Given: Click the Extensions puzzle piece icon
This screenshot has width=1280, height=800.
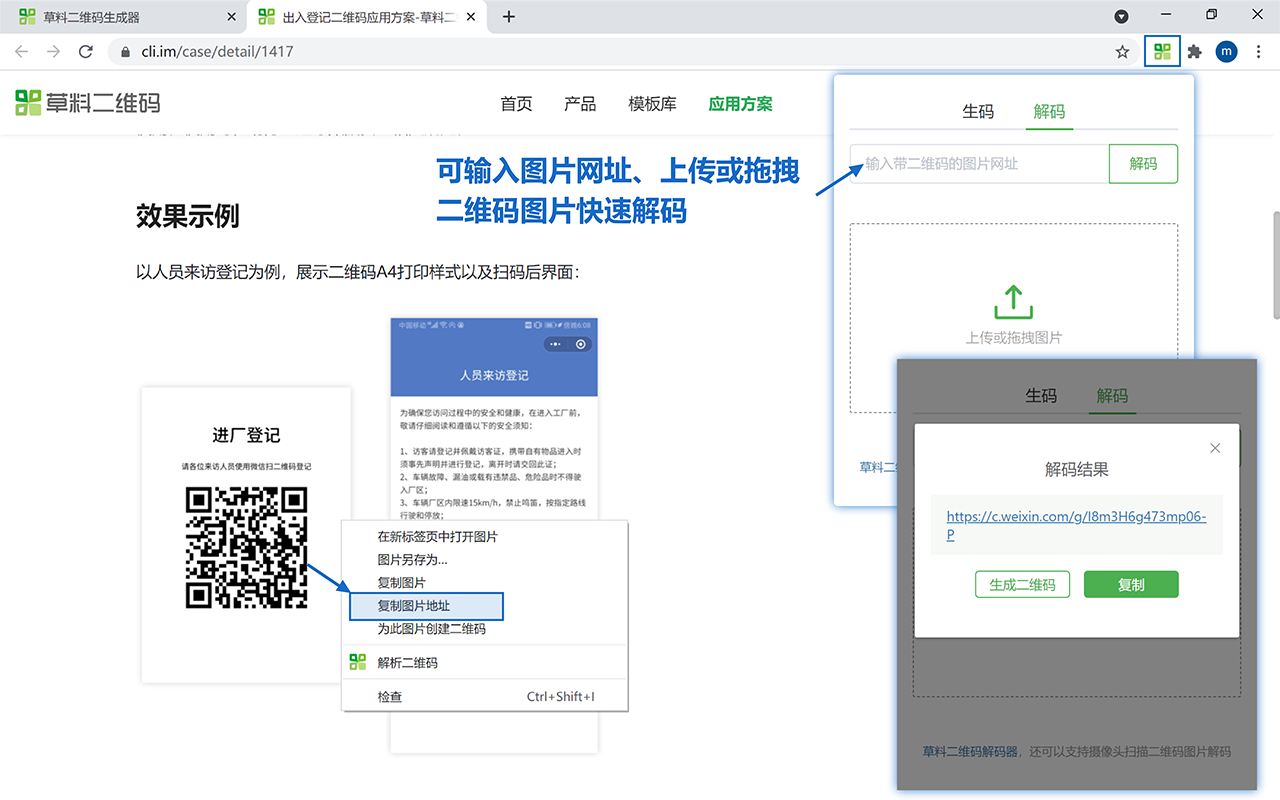Looking at the screenshot, I should 1195,51.
